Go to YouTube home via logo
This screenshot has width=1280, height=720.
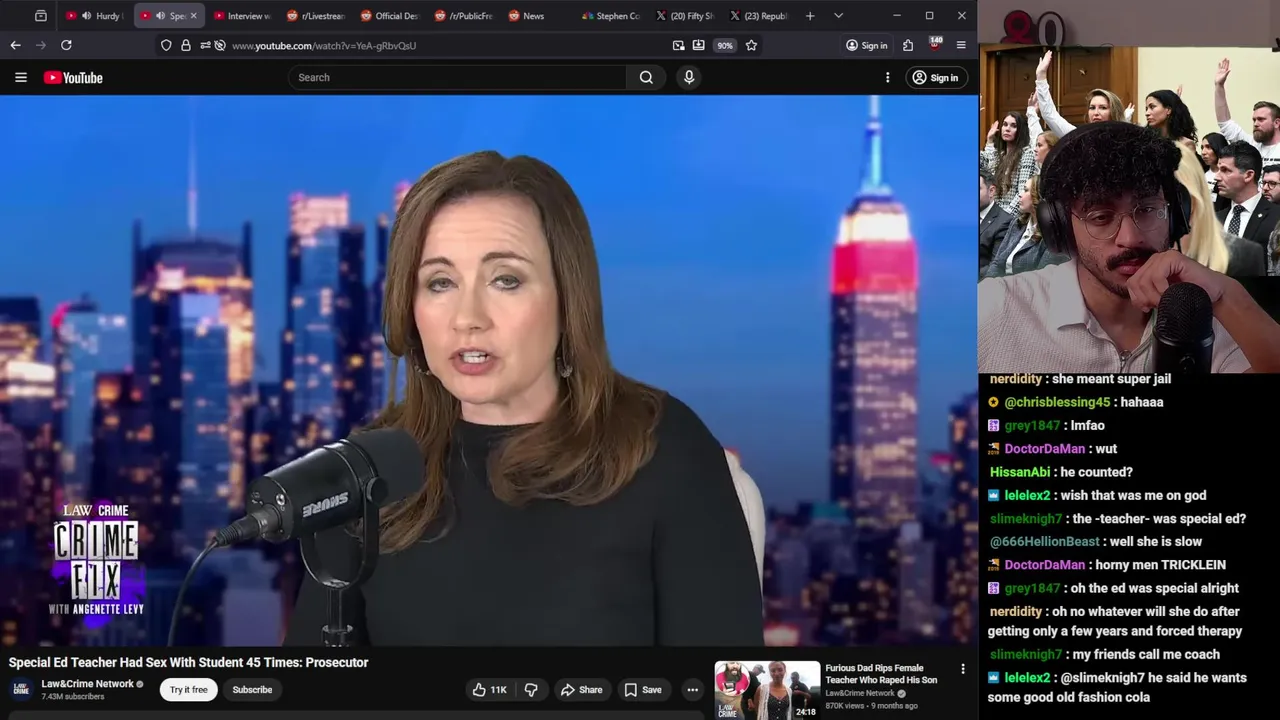tap(73, 77)
